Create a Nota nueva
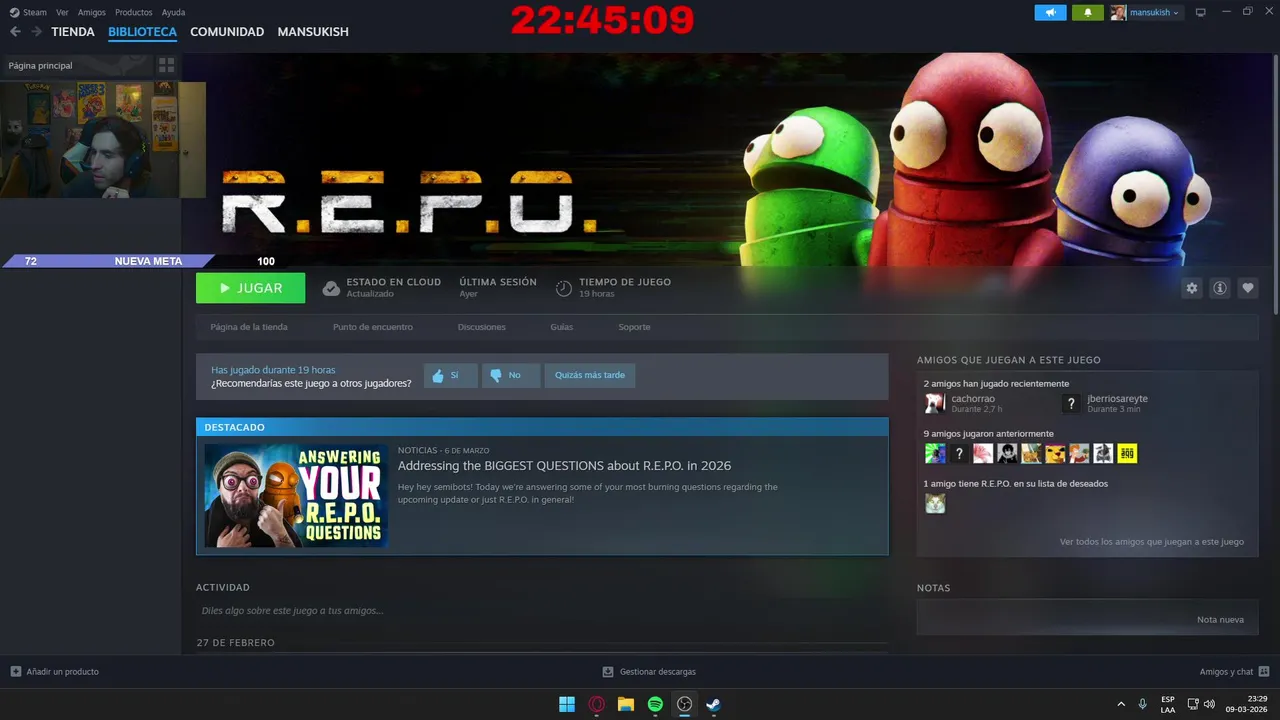Screen dimensions: 1280x720 (x=1220, y=620)
